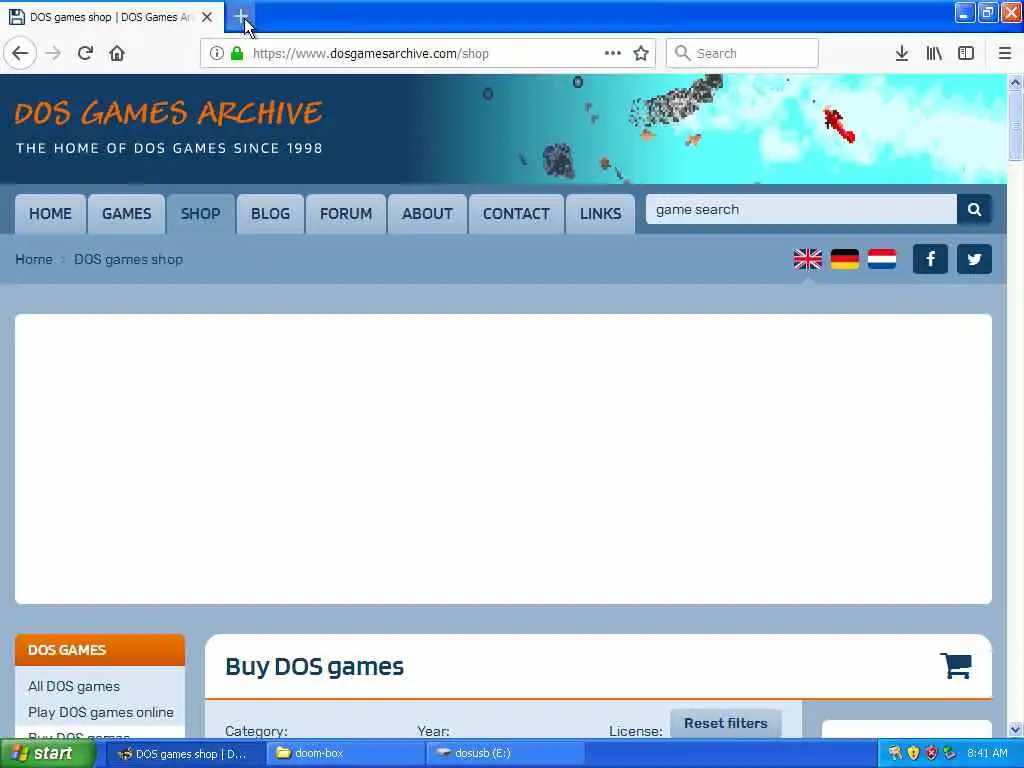Screen dimensions: 1024x768
Task: Toggle the sidebar view icon
Action: pos(966,53)
